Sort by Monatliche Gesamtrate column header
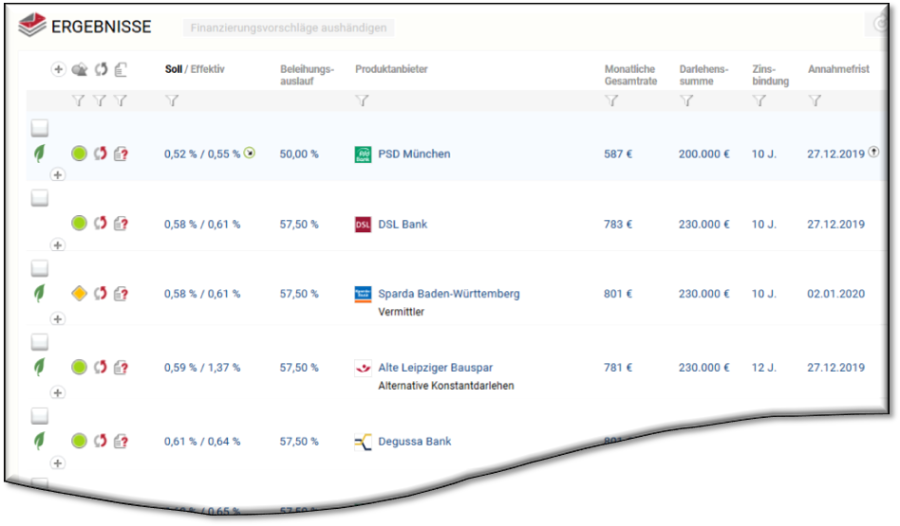Image resolution: width=900 pixels, height=526 pixels. coord(630,75)
